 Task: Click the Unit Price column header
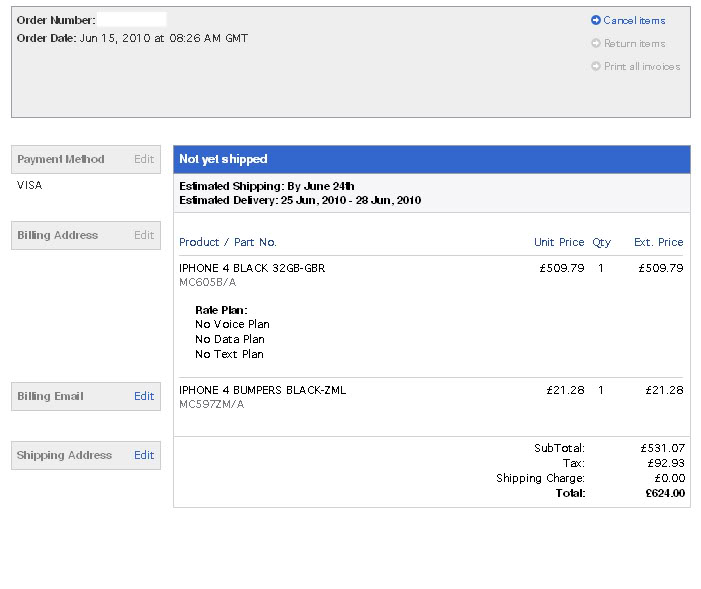click(559, 242)
